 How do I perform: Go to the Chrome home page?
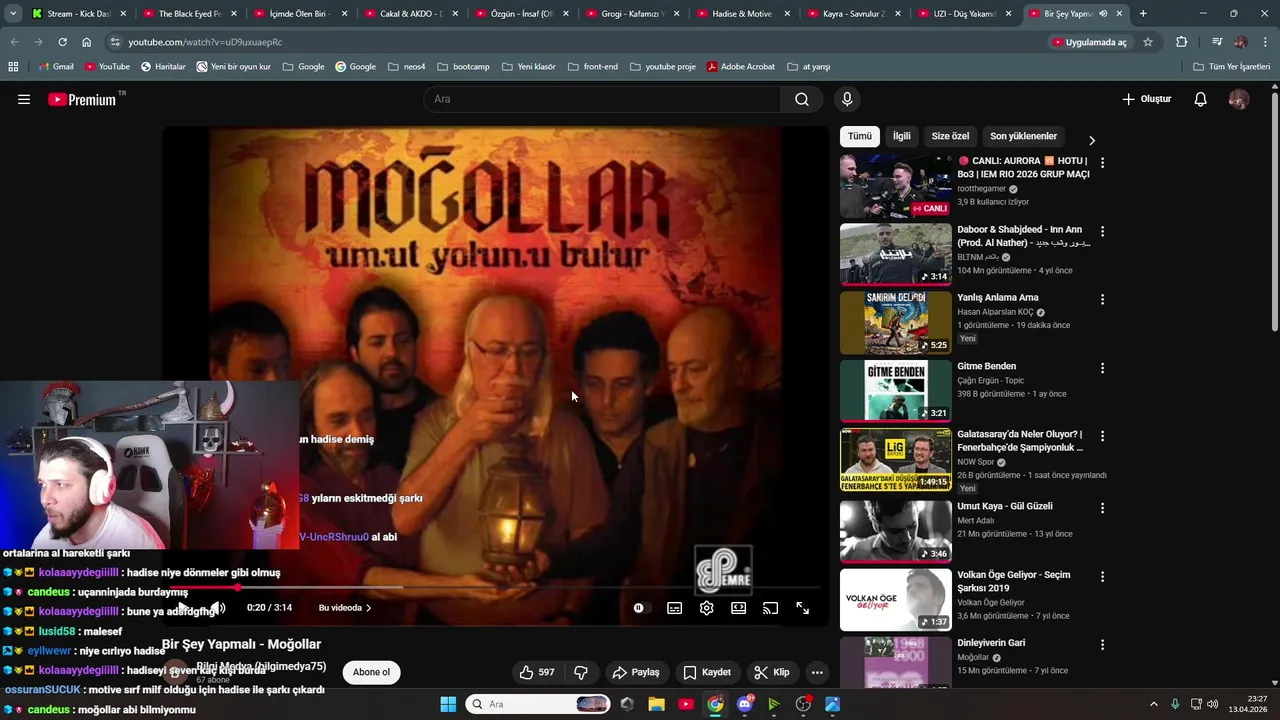pos(86,42)
